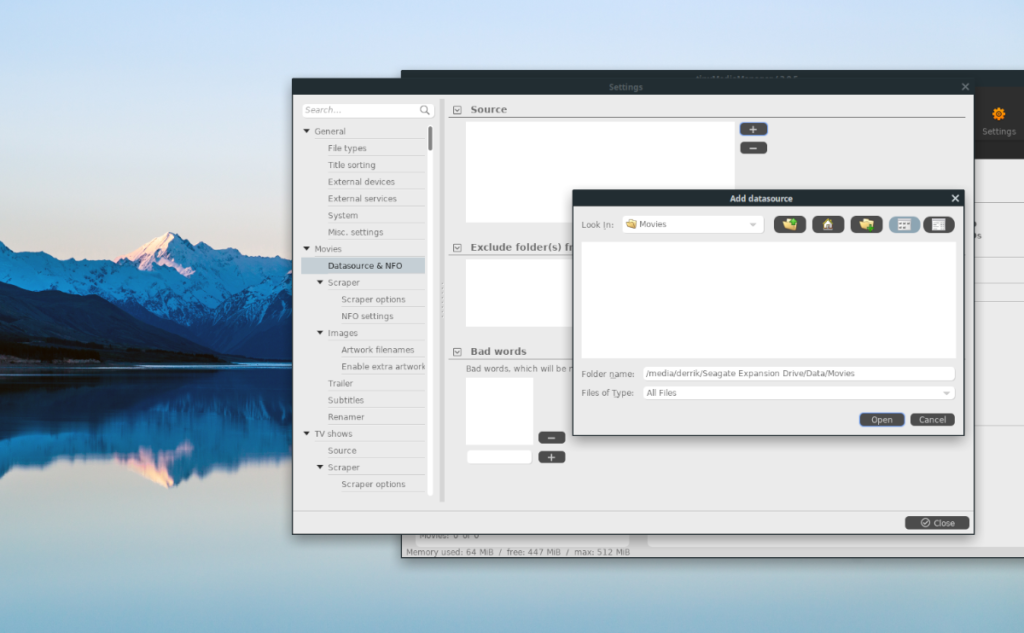Switch the file browser to list view
This screenshot has width=1024, height=633.
click(904, 224)
